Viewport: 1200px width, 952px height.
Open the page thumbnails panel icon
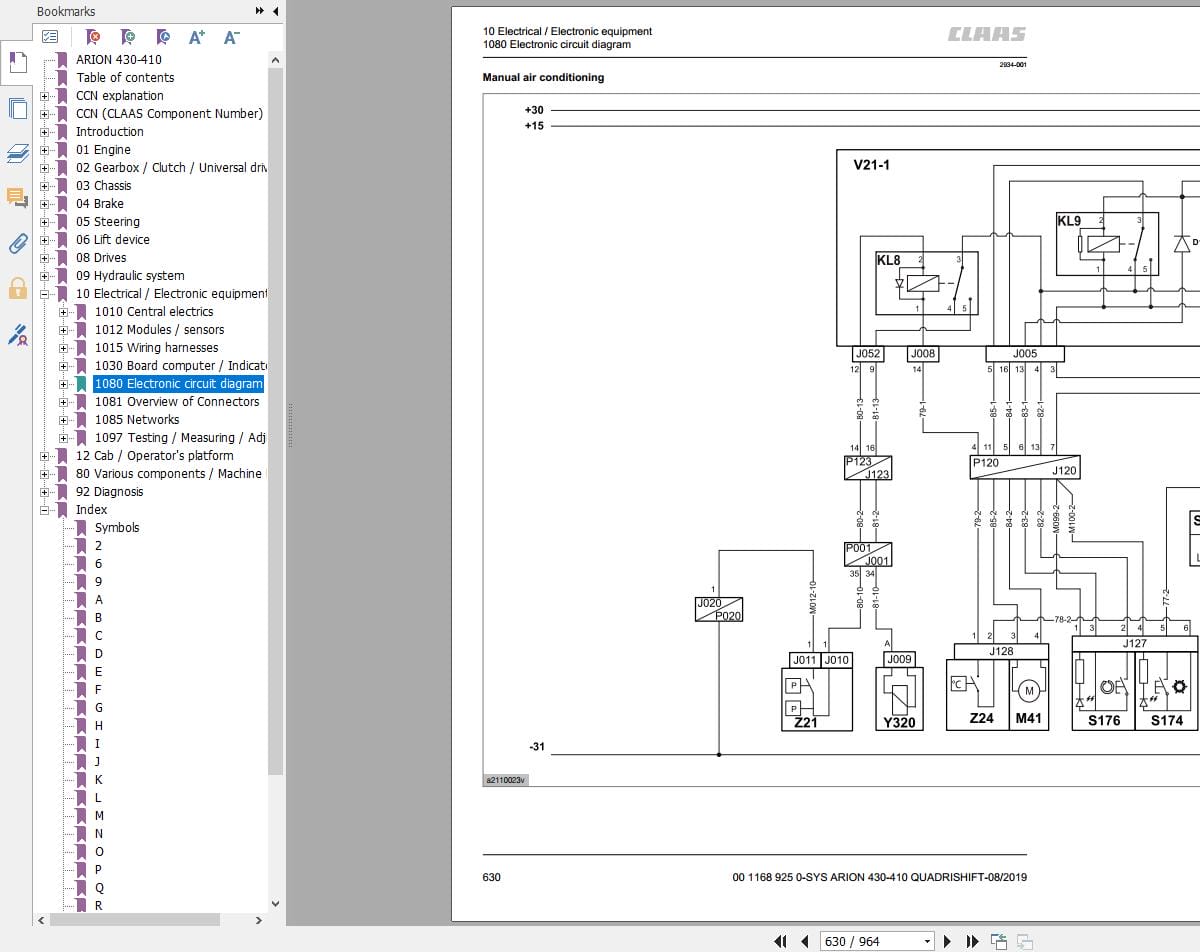(x=17, y=108)
